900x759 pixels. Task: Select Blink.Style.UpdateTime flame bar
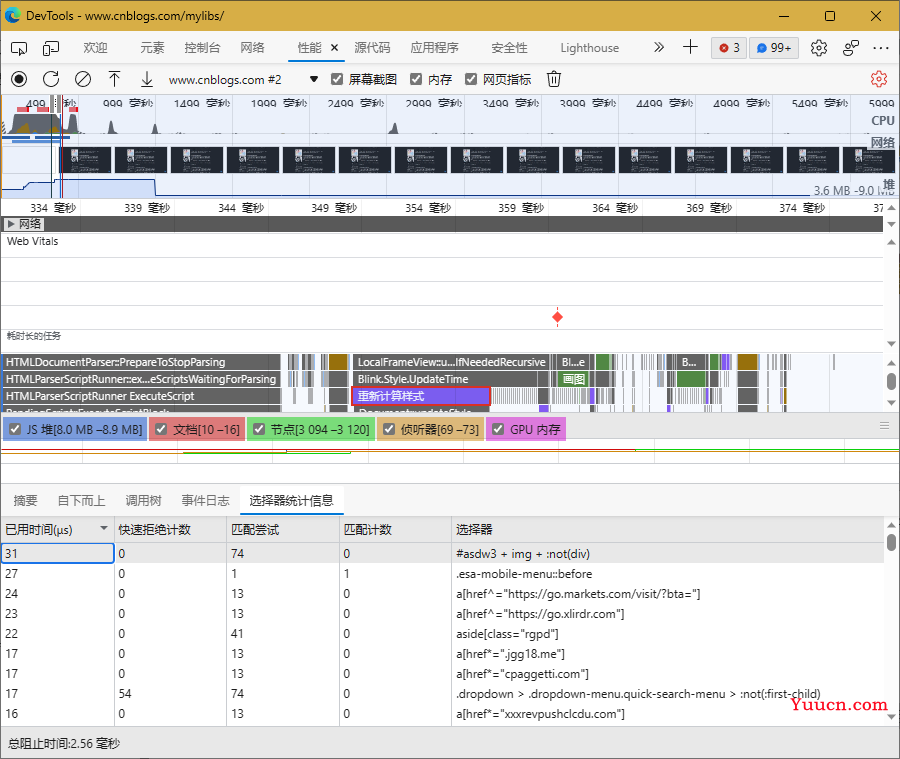445,379
